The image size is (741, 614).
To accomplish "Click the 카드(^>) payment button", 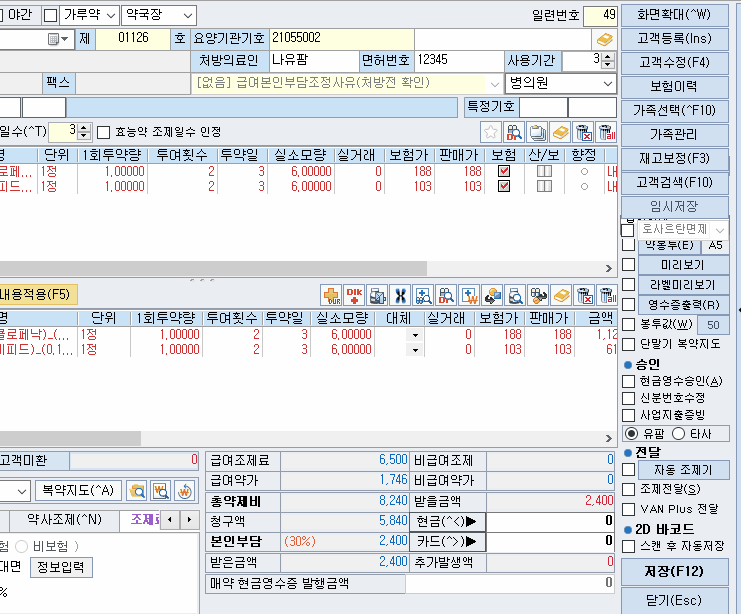I will click(447, 541).
